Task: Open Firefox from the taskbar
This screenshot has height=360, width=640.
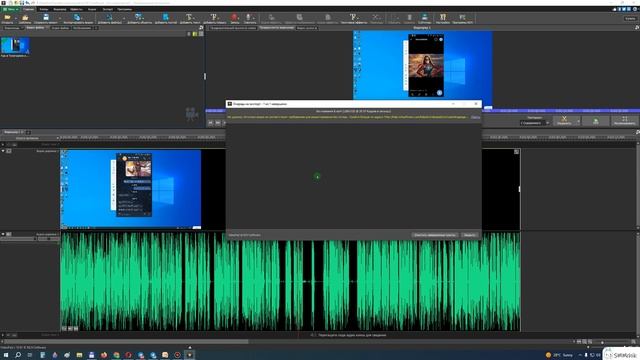Action: coord(104,355)
